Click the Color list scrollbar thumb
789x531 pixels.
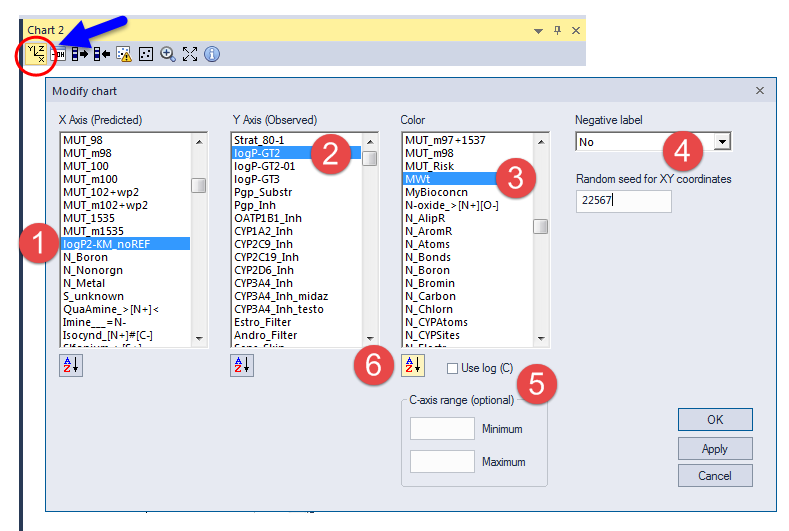tap(541, 226)
